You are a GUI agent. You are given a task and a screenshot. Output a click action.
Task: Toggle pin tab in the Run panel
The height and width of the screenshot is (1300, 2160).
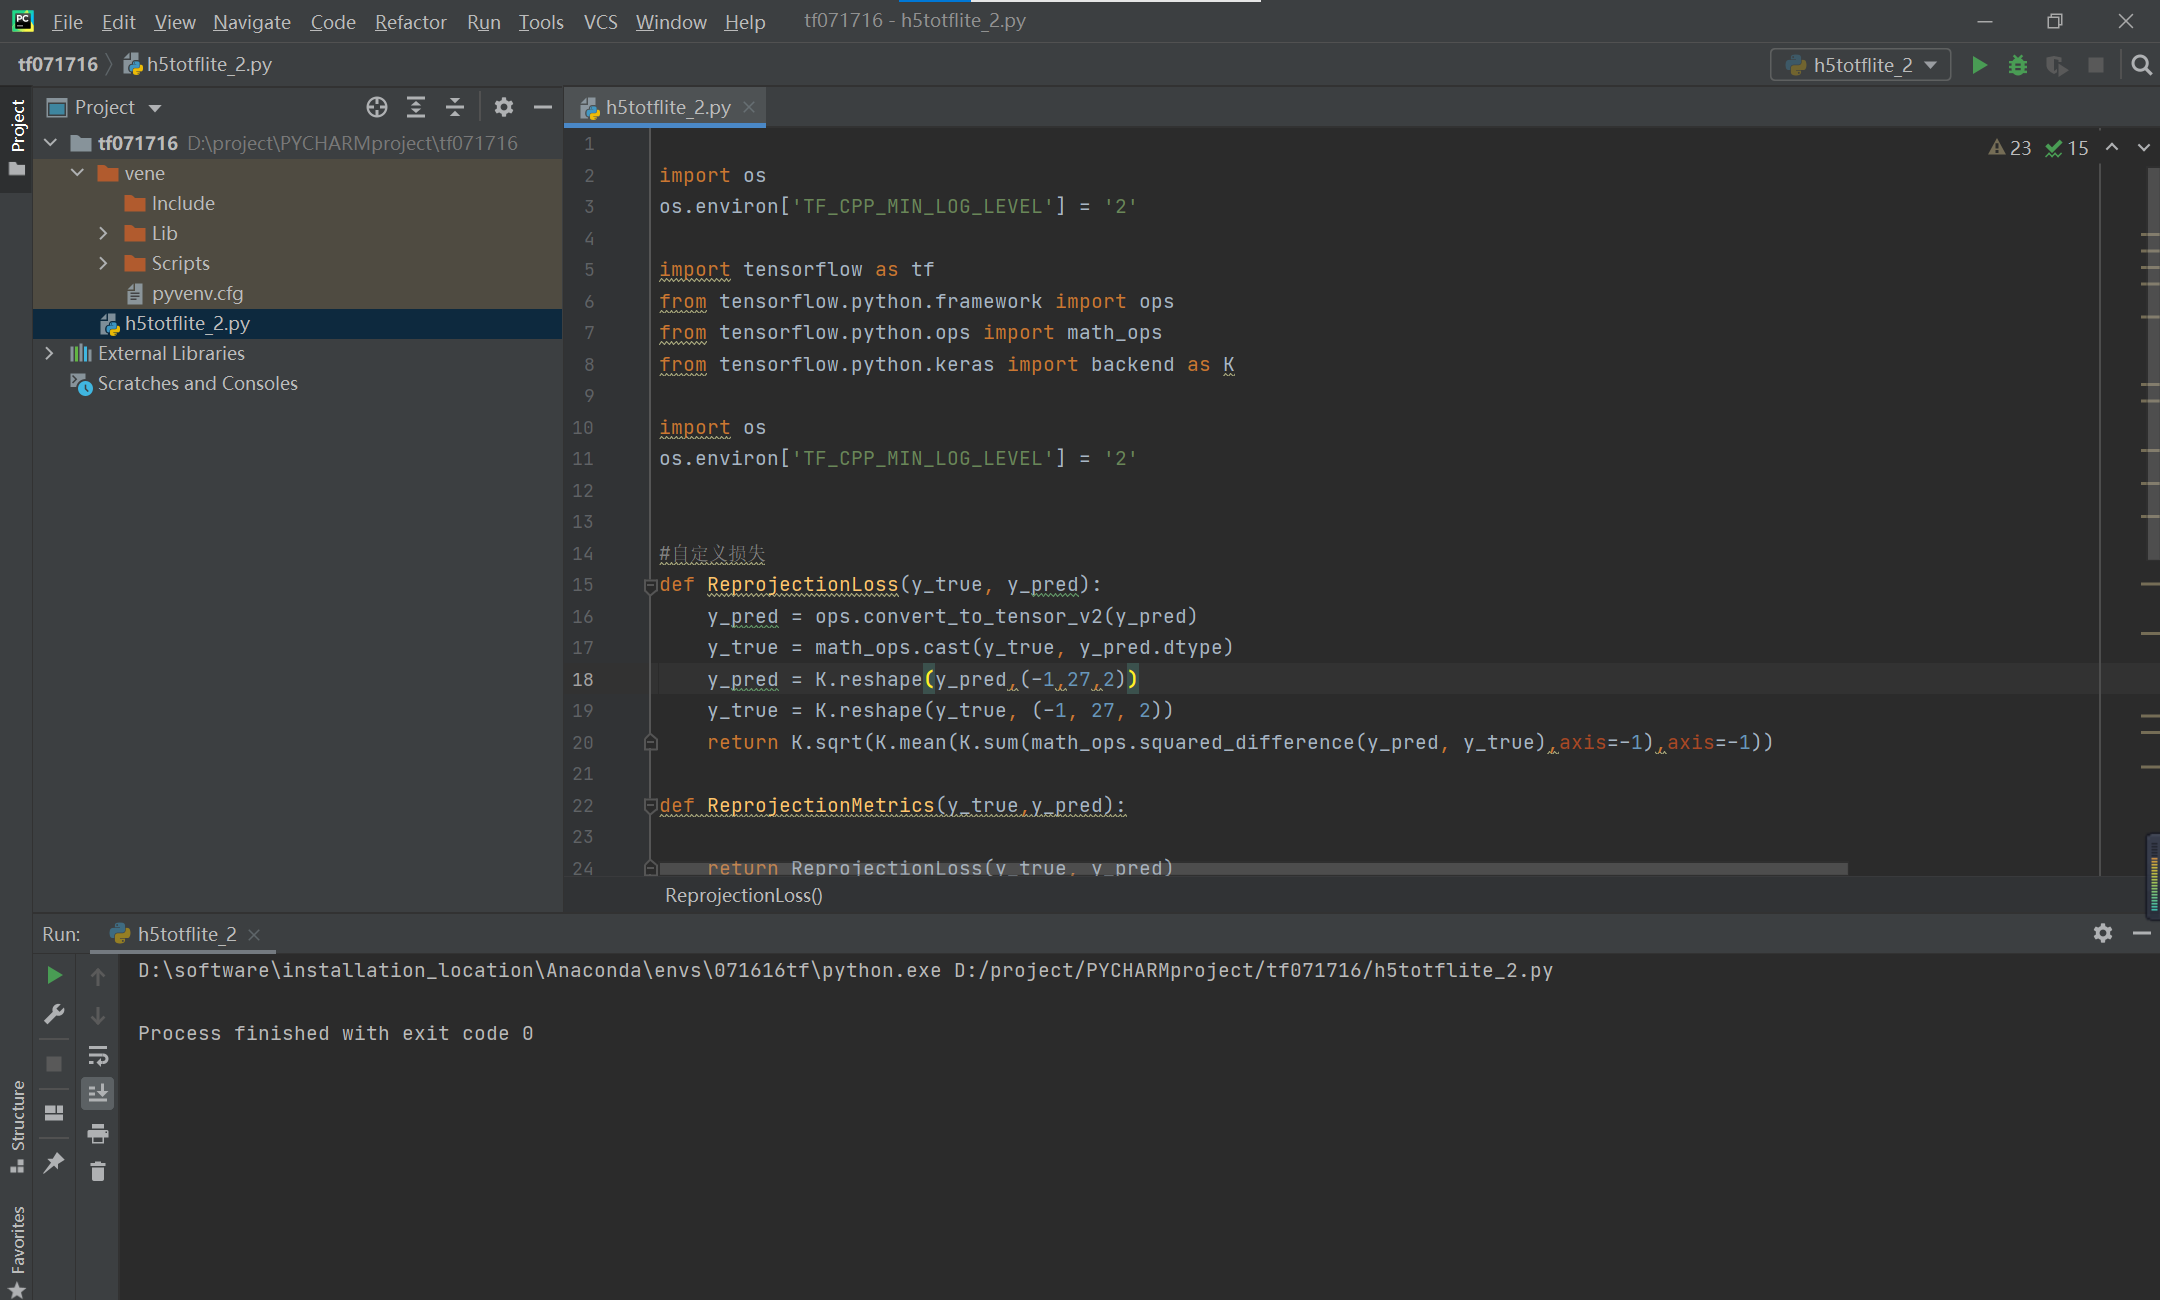pos(54,1163)
